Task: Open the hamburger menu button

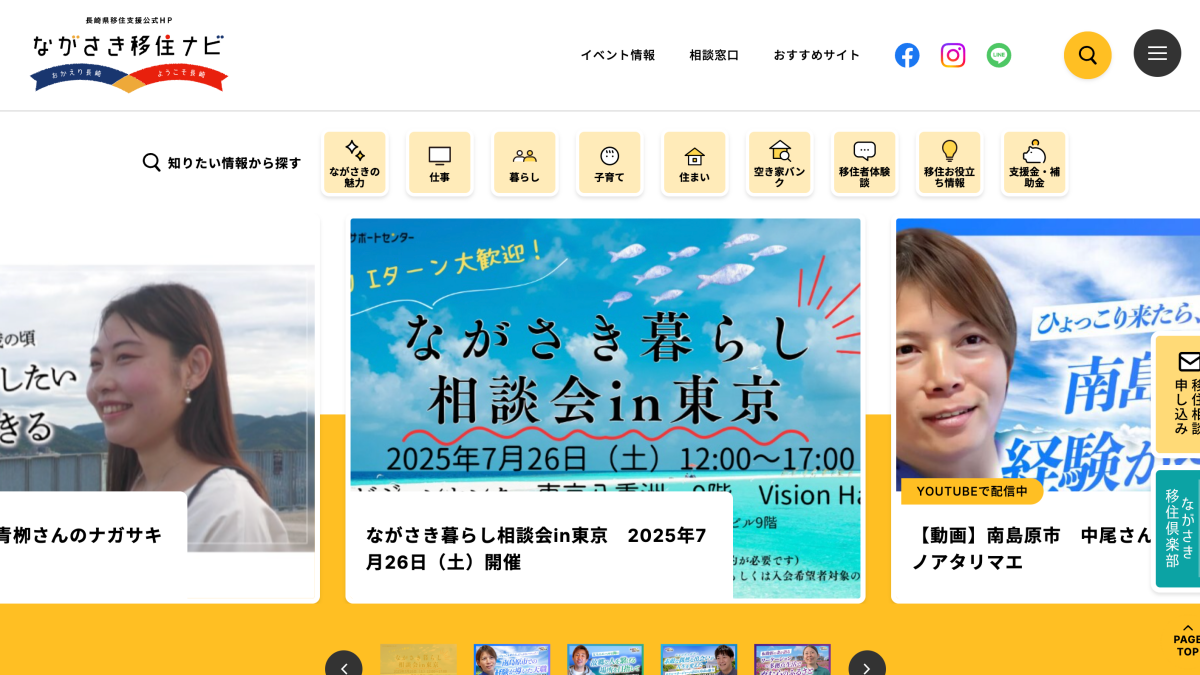Action: pos(1157,53)
